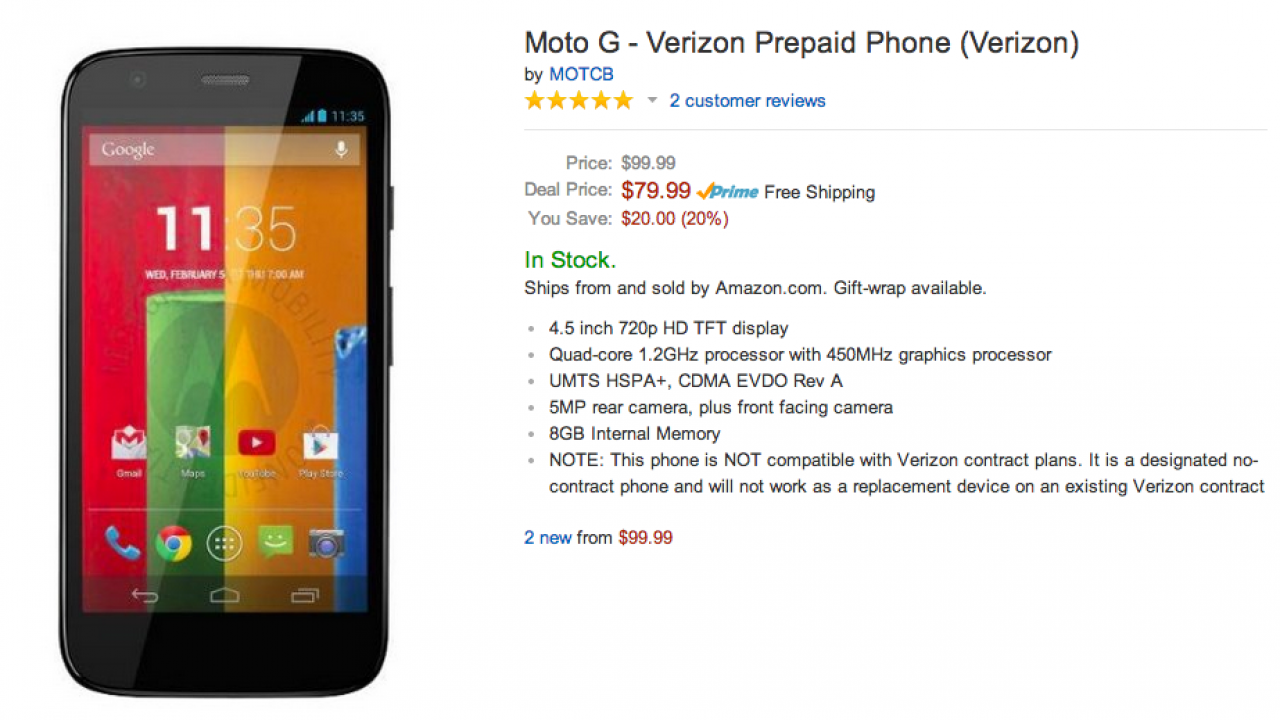Click the Camera icon in phone dock

[326, 543]
